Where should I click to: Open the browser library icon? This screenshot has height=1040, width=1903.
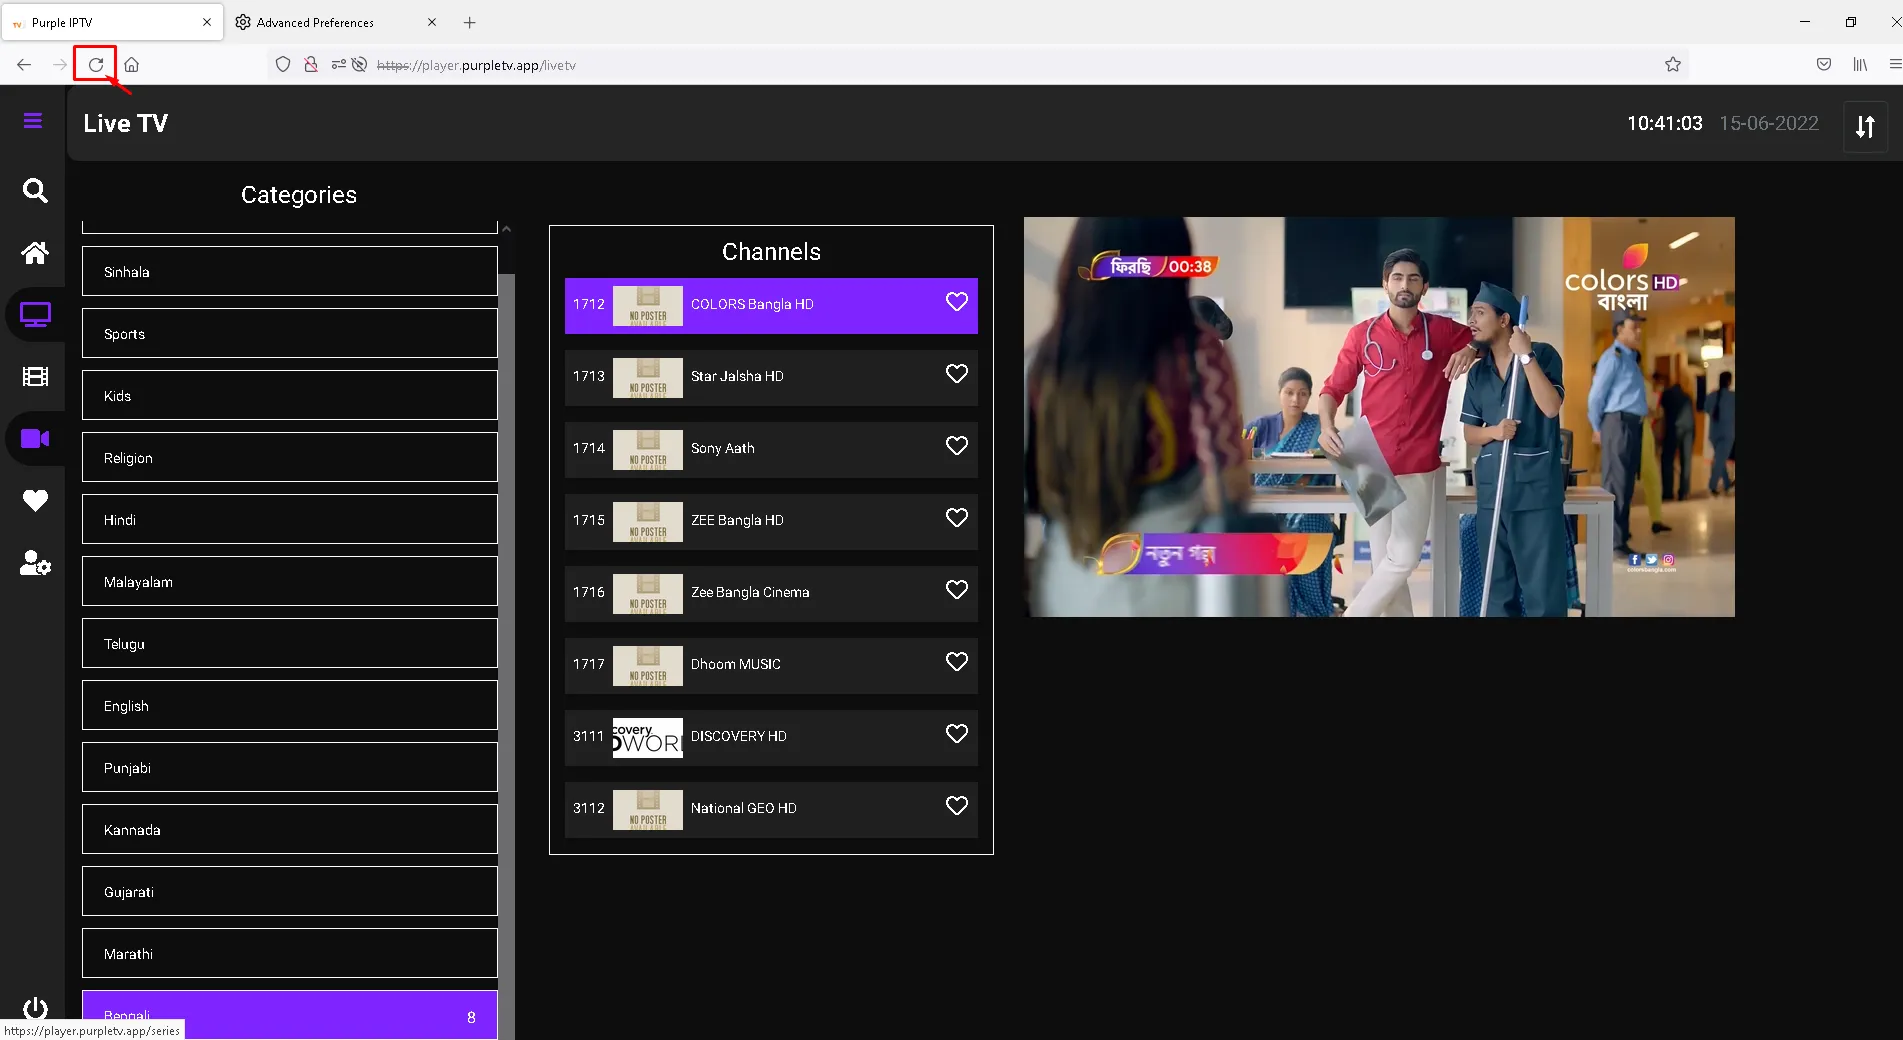[1860, 65]
